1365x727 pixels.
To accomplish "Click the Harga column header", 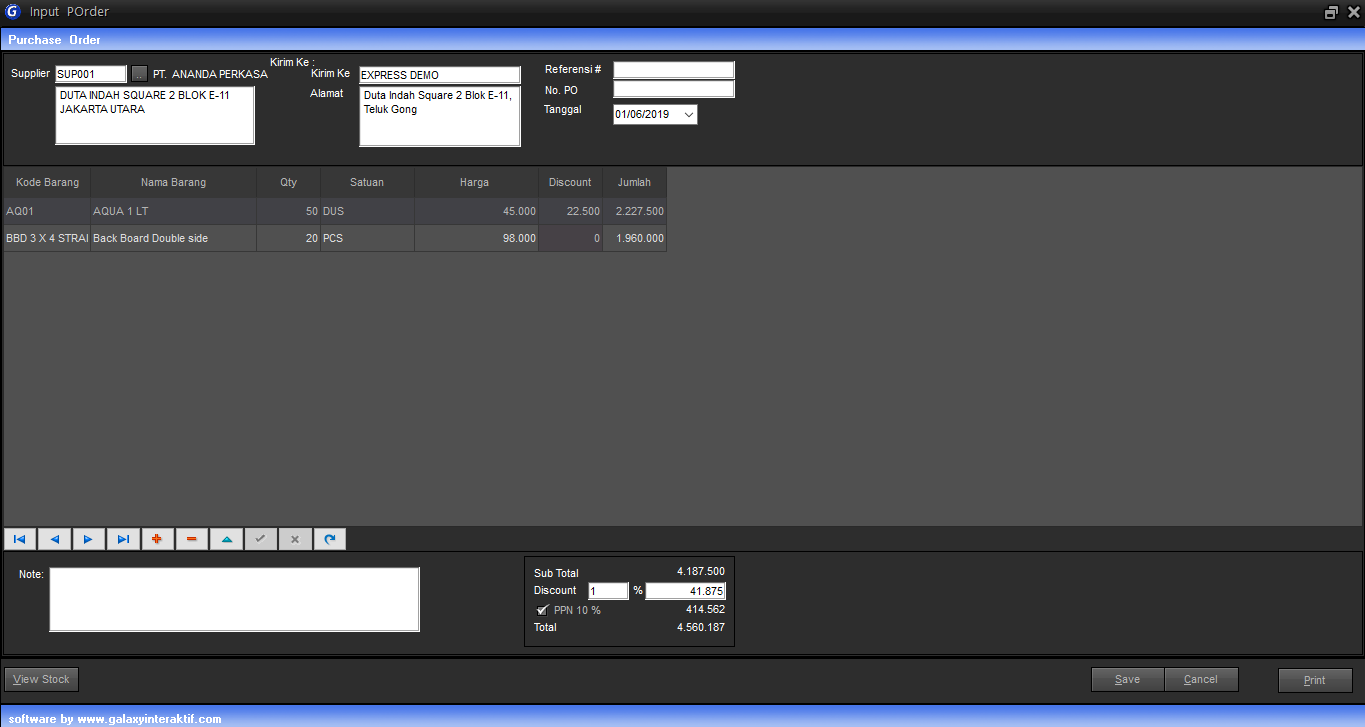I will (474, 183).
